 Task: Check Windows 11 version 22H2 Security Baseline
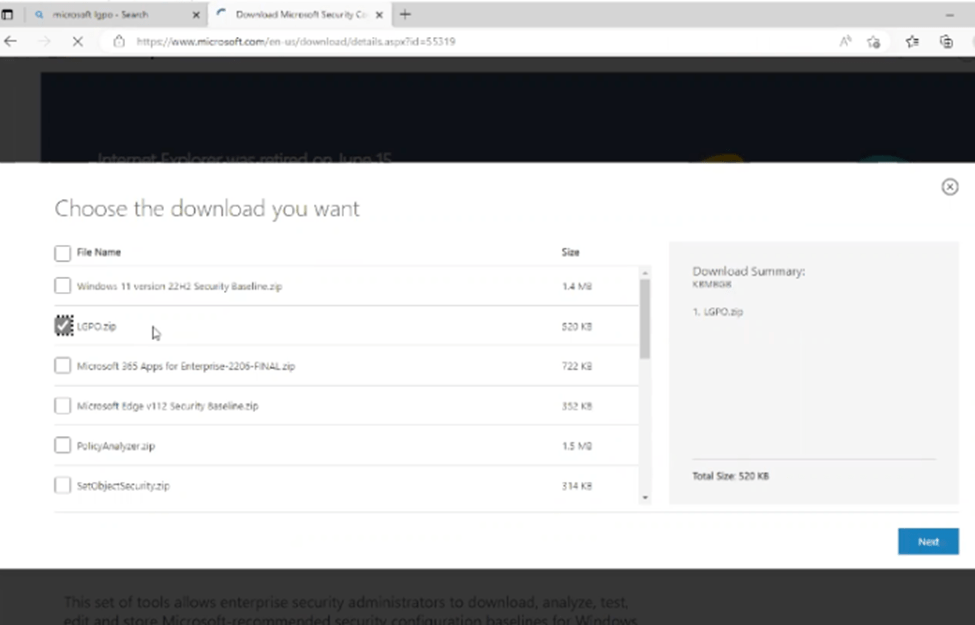coord(63,286)
